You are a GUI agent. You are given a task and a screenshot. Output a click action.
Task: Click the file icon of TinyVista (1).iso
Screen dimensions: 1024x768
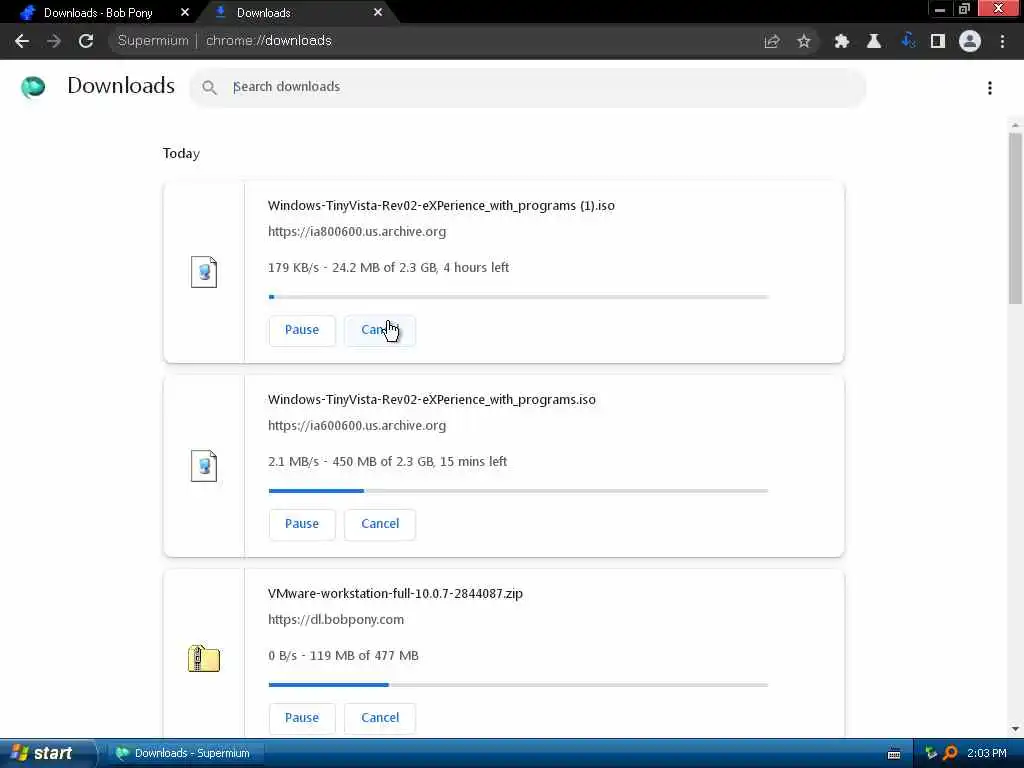[204, 272]
